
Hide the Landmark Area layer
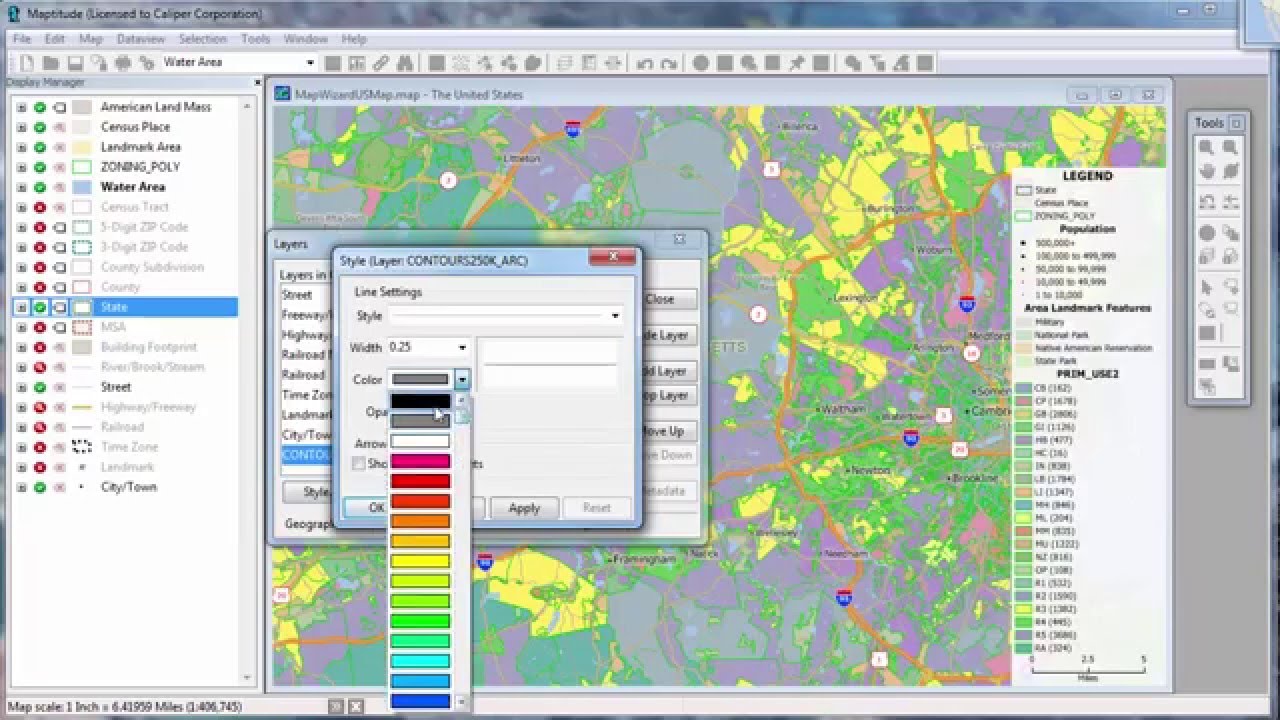(40, 147)
